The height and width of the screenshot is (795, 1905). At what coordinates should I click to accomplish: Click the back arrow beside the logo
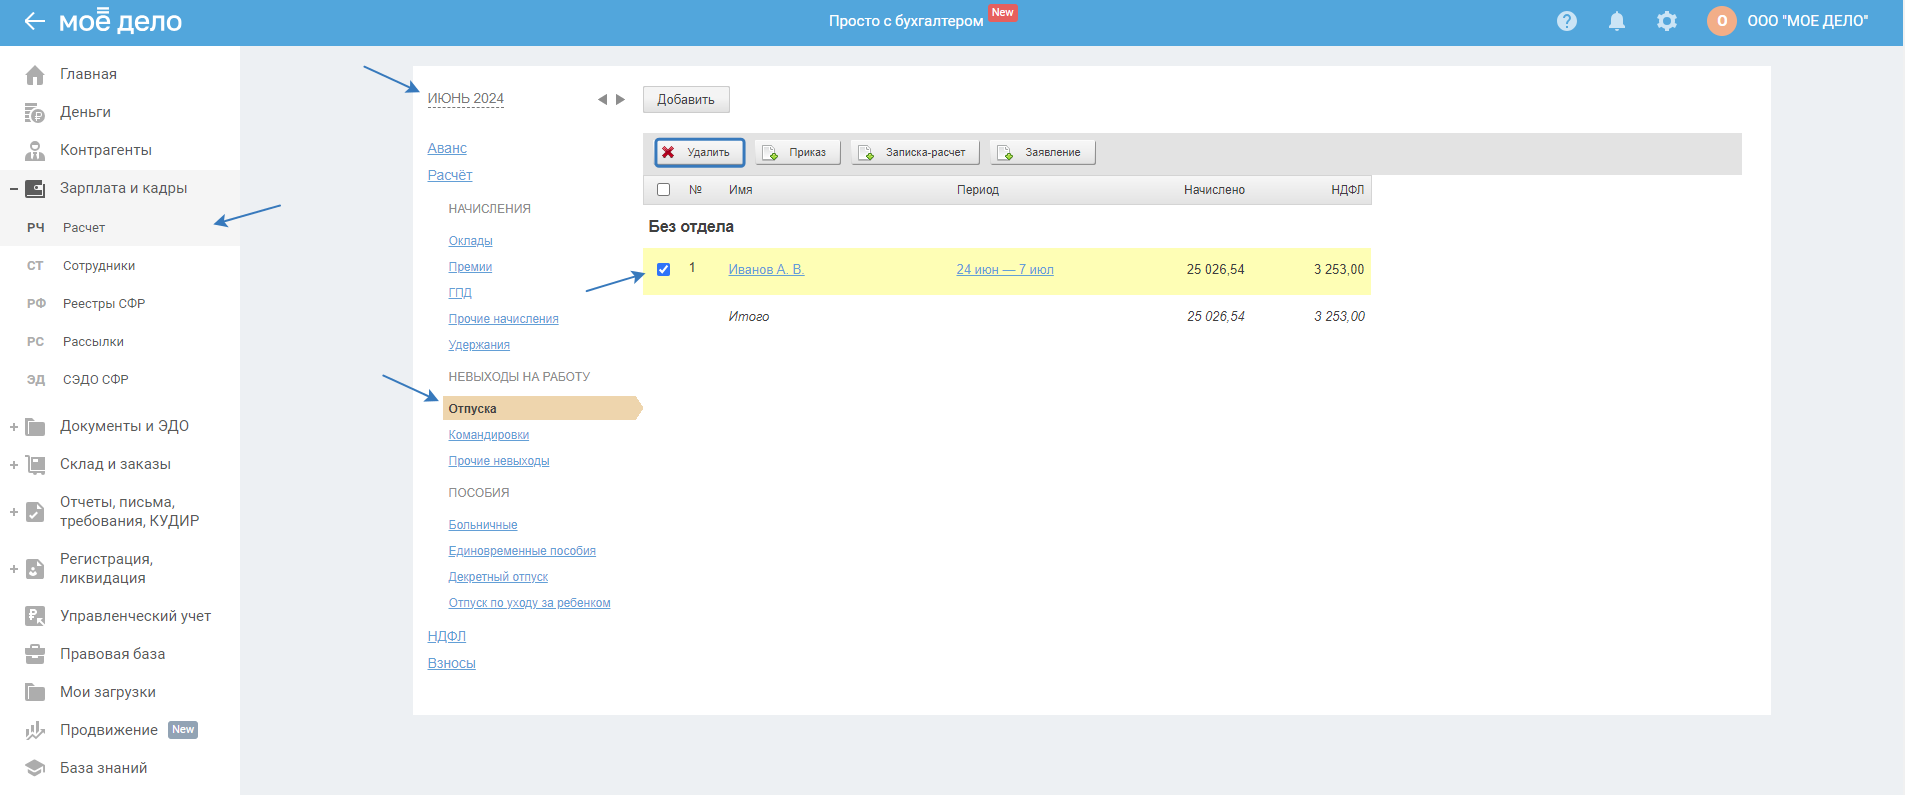click(x=34, y=21)
